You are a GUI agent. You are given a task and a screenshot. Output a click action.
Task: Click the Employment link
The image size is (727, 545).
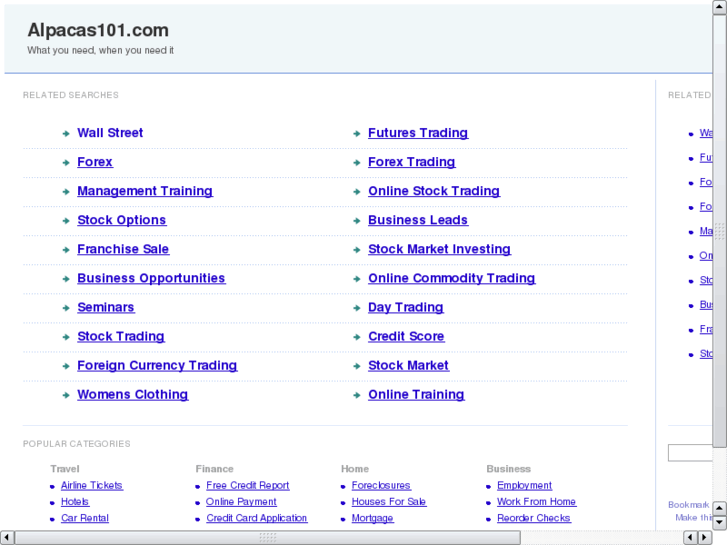(x=524, y=486)
